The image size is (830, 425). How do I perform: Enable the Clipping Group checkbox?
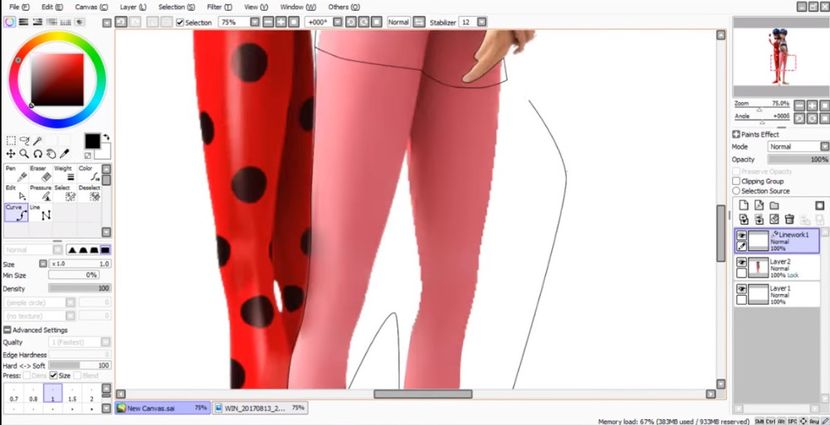pos(736,181)
